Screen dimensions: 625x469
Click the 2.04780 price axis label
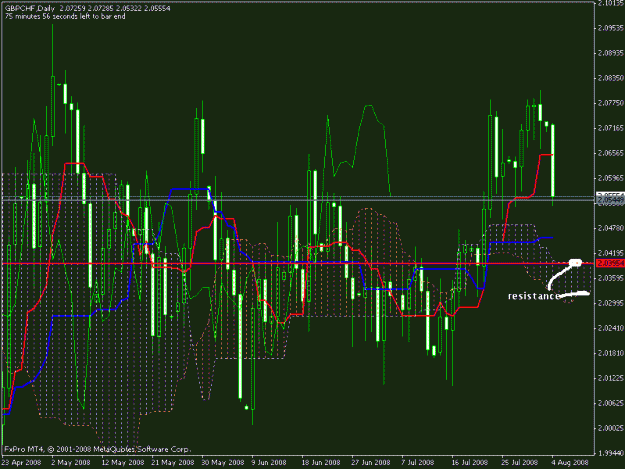[611, 228]
